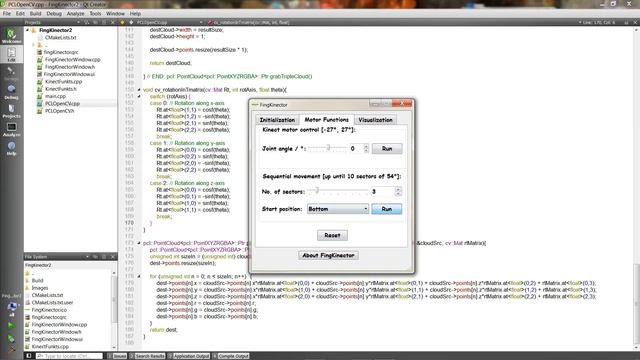Open FingKinectorWindow.ui in project tree

click(x=69, y=74)
